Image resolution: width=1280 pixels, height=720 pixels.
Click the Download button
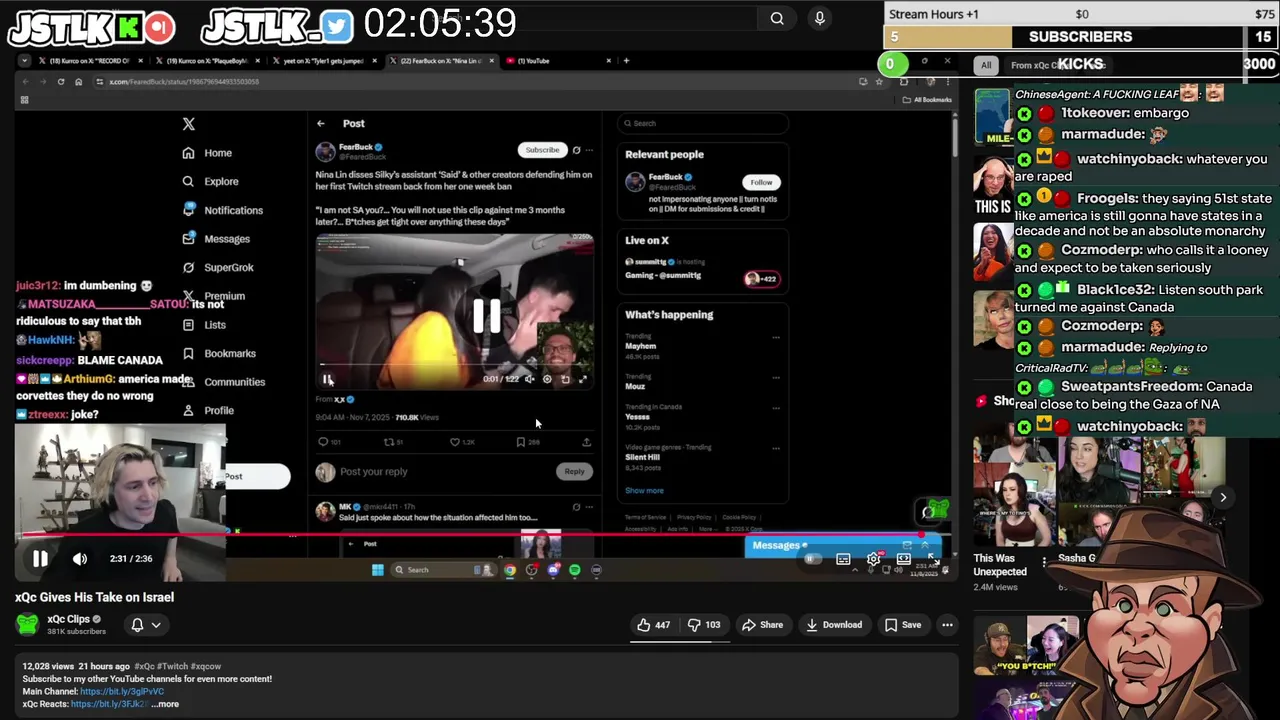(834, 625)
